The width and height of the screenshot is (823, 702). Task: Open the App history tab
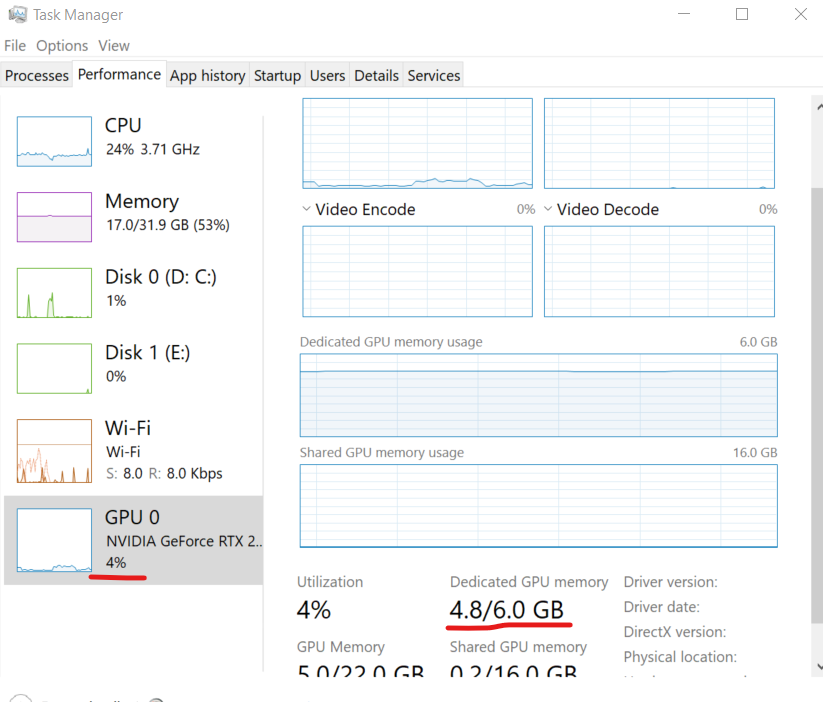click(x=207, y=74)
